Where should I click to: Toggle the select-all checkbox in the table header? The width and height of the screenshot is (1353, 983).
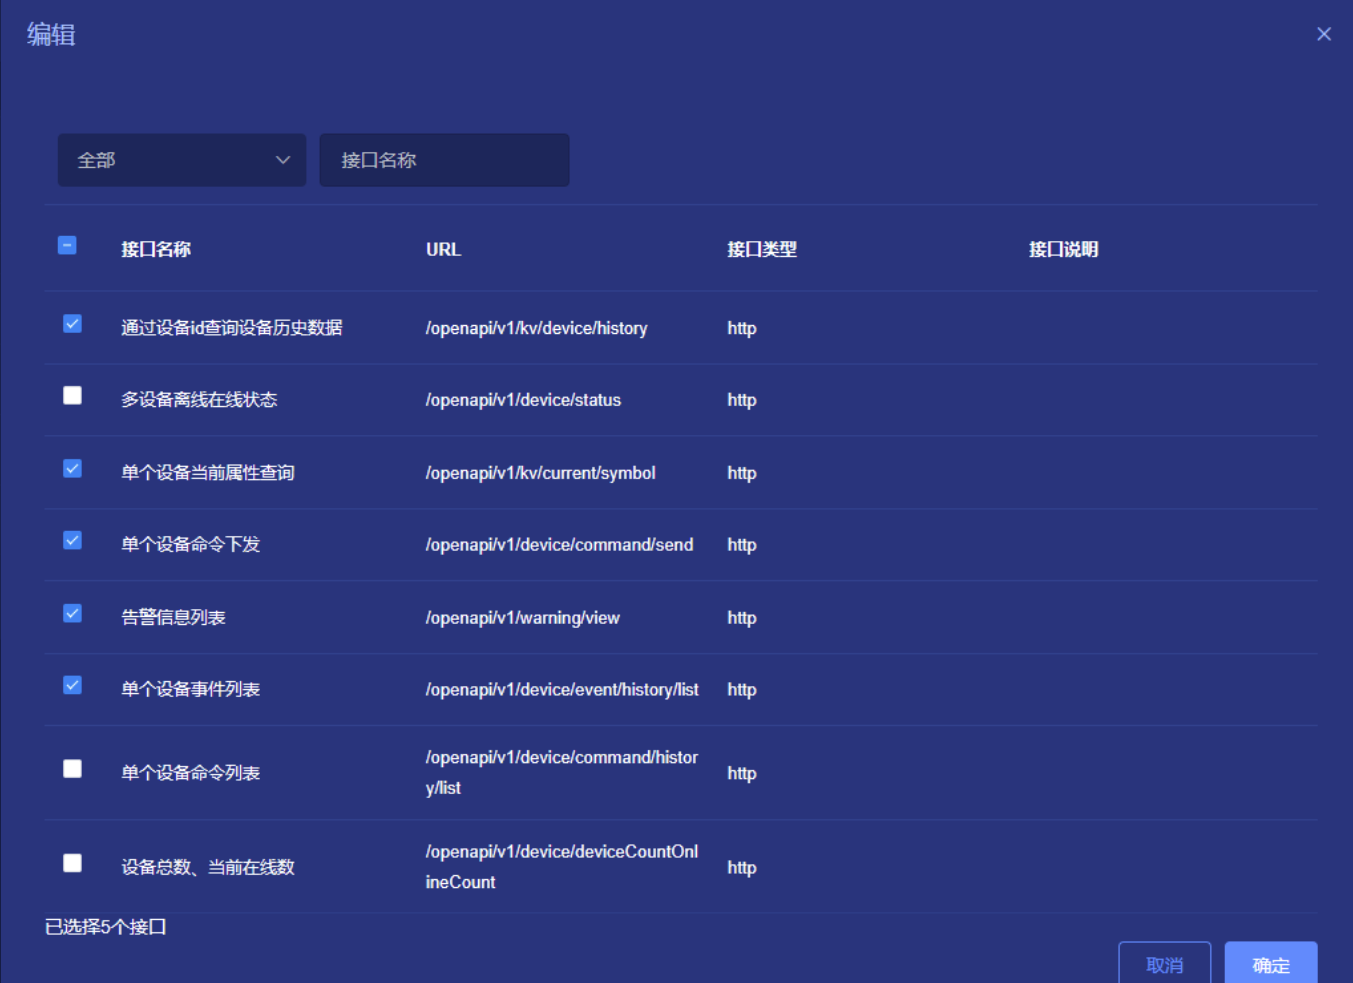(67, 245)
